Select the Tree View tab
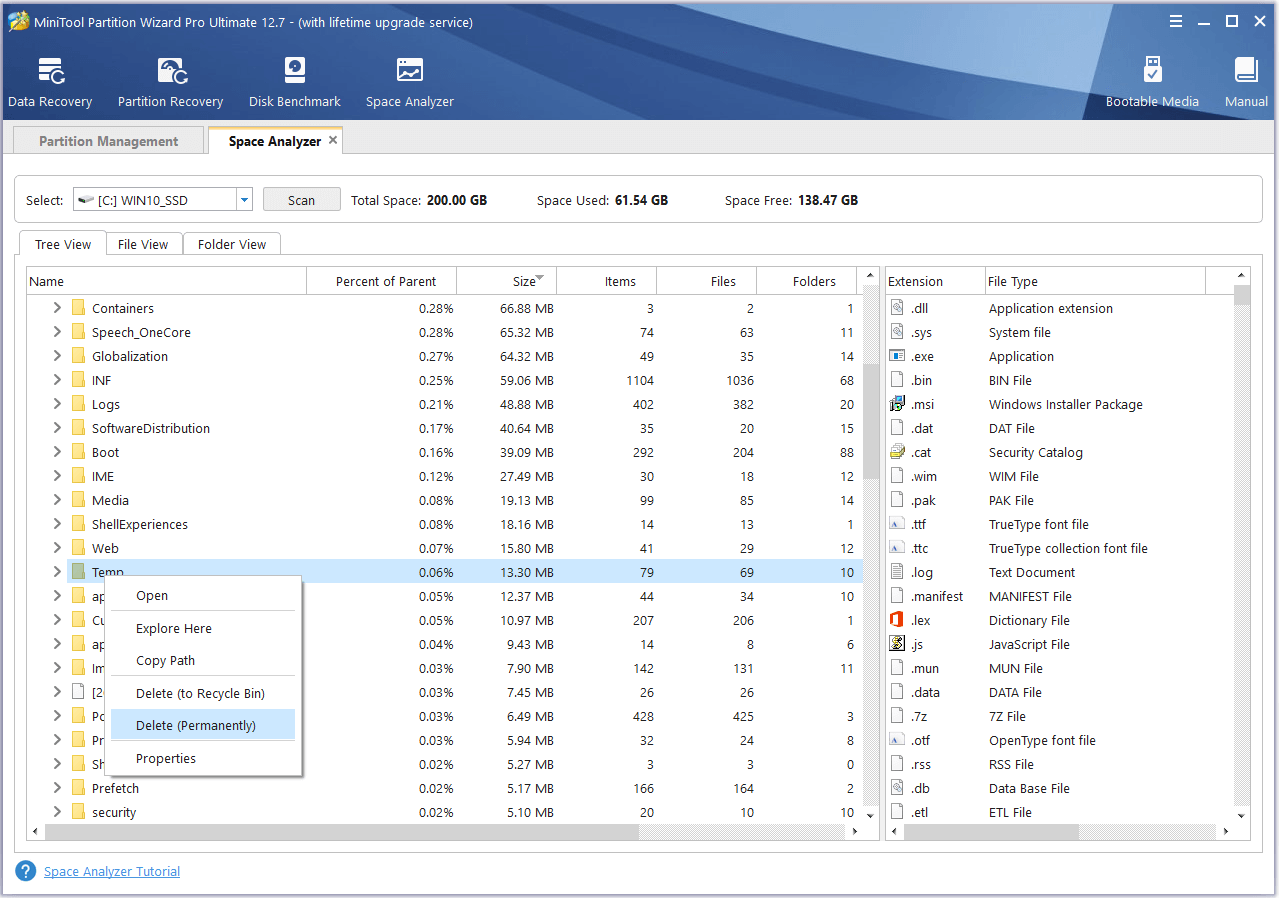 pos(63,244)
